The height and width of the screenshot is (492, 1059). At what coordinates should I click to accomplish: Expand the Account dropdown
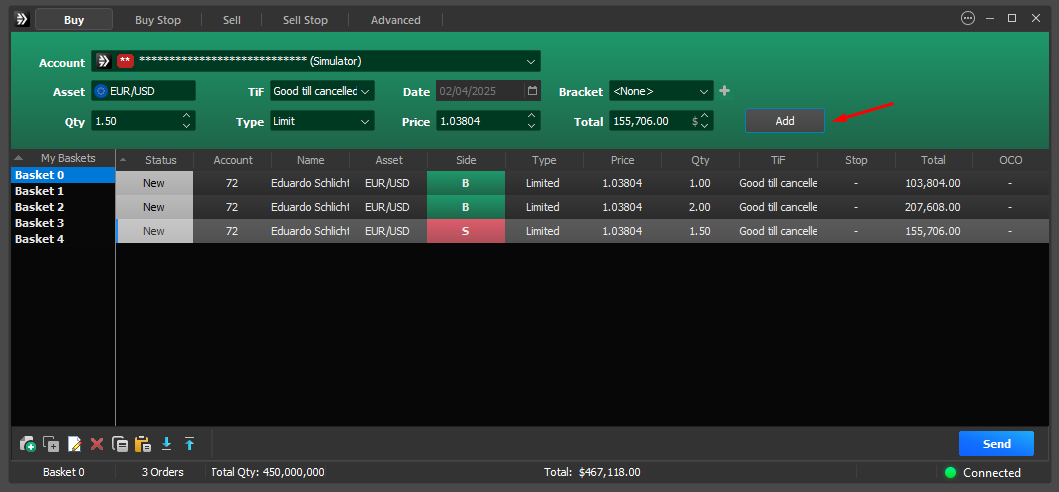click(x=531, y=61)
